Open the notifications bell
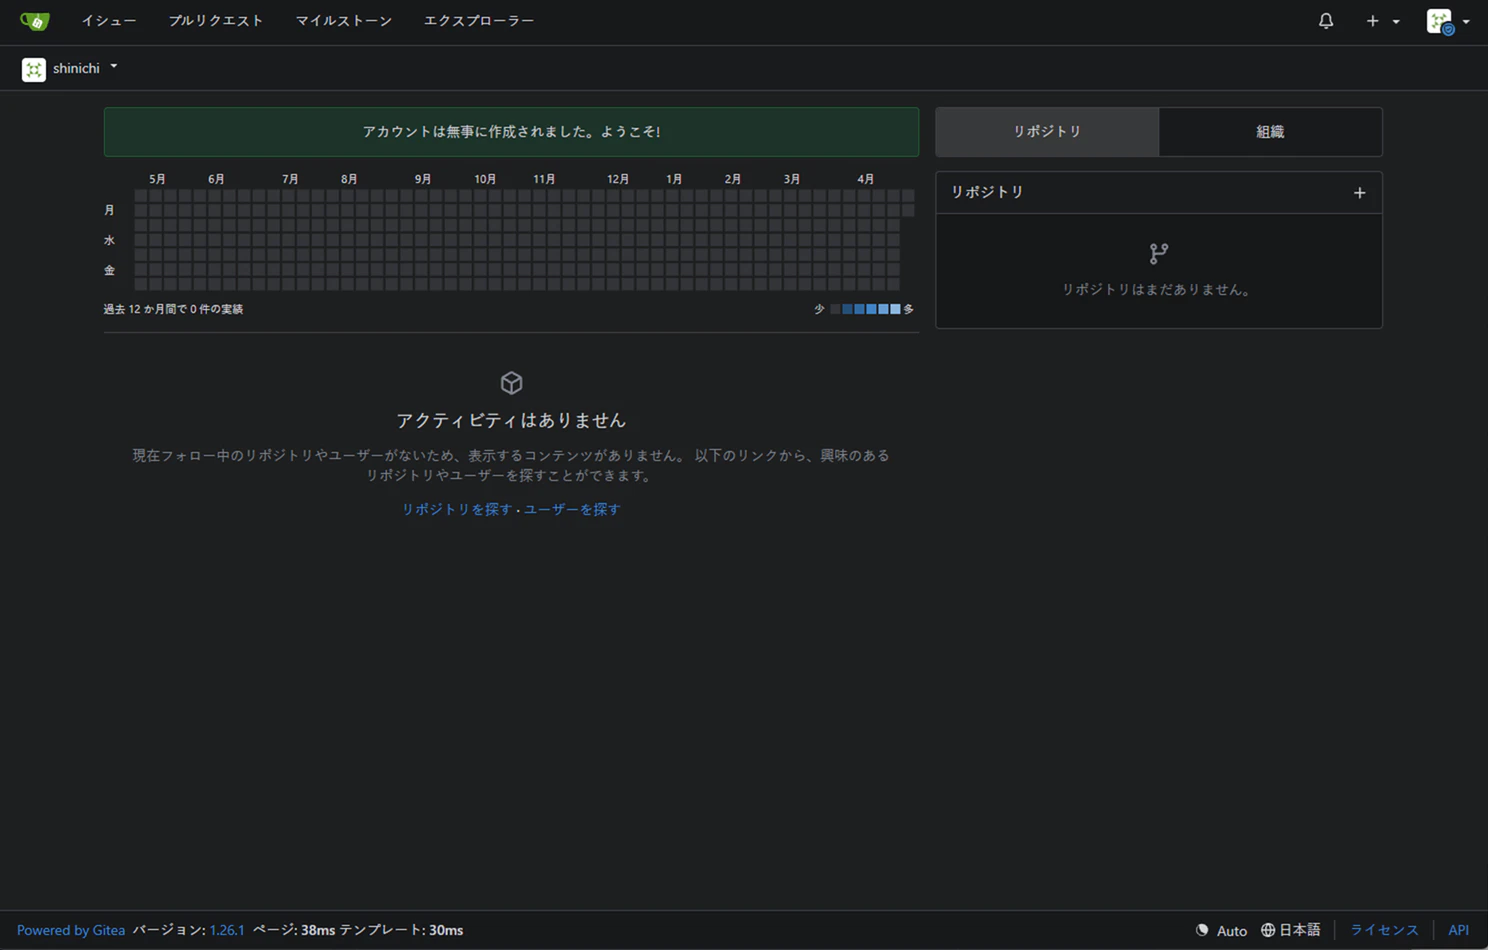The image size is (1488, 950). click(x=1326, y=21)
